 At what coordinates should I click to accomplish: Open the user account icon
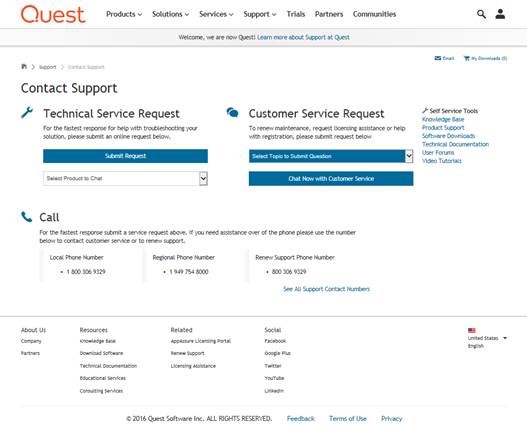pyautogui.click(x=500, y=14)
